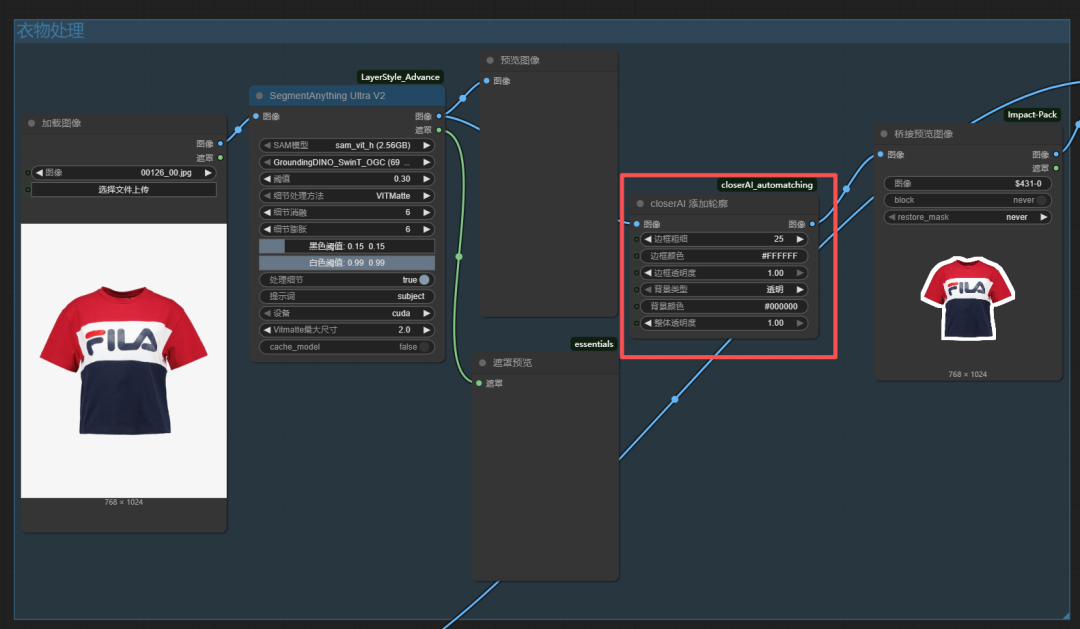Increase Vitmatte最大尺寸 with right arrow

click(426, 330)
